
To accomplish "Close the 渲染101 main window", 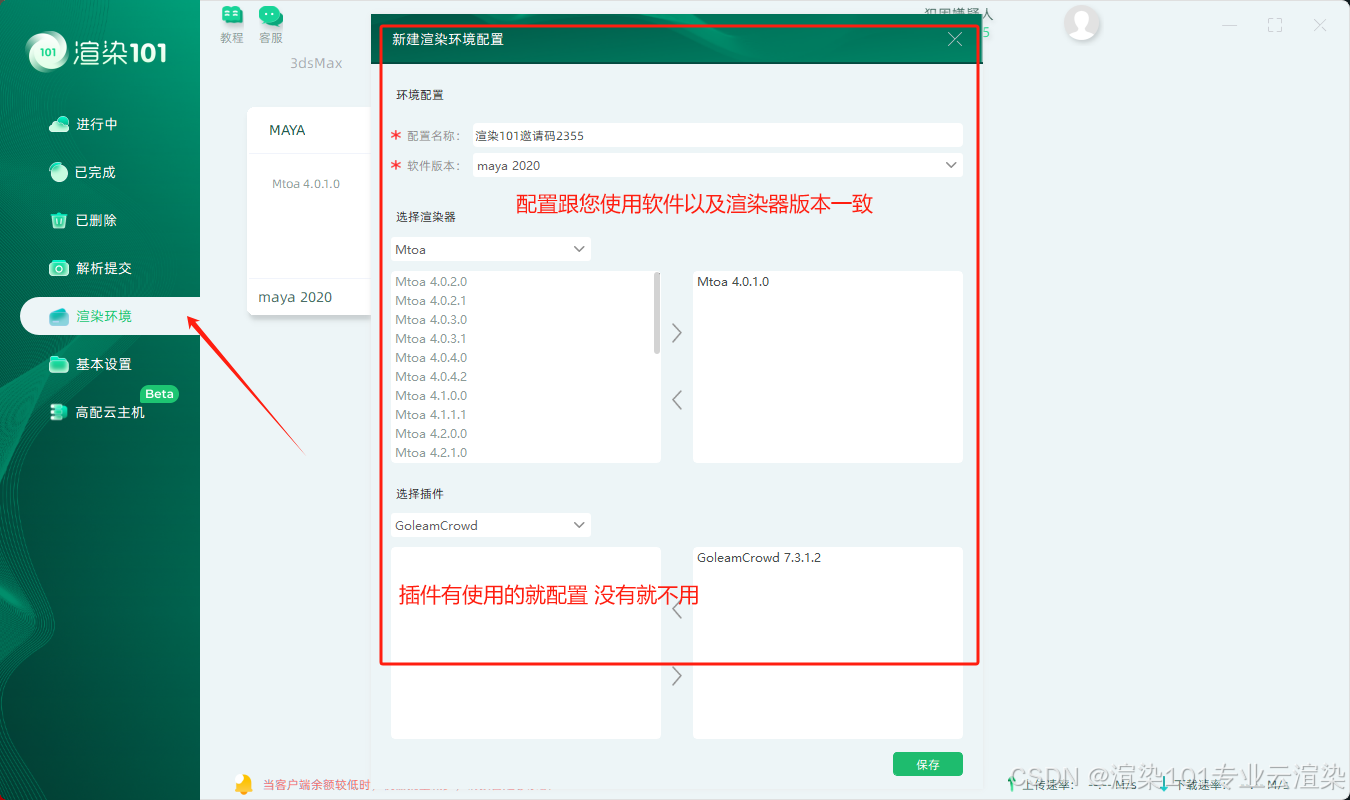I will coord(1320,25).
